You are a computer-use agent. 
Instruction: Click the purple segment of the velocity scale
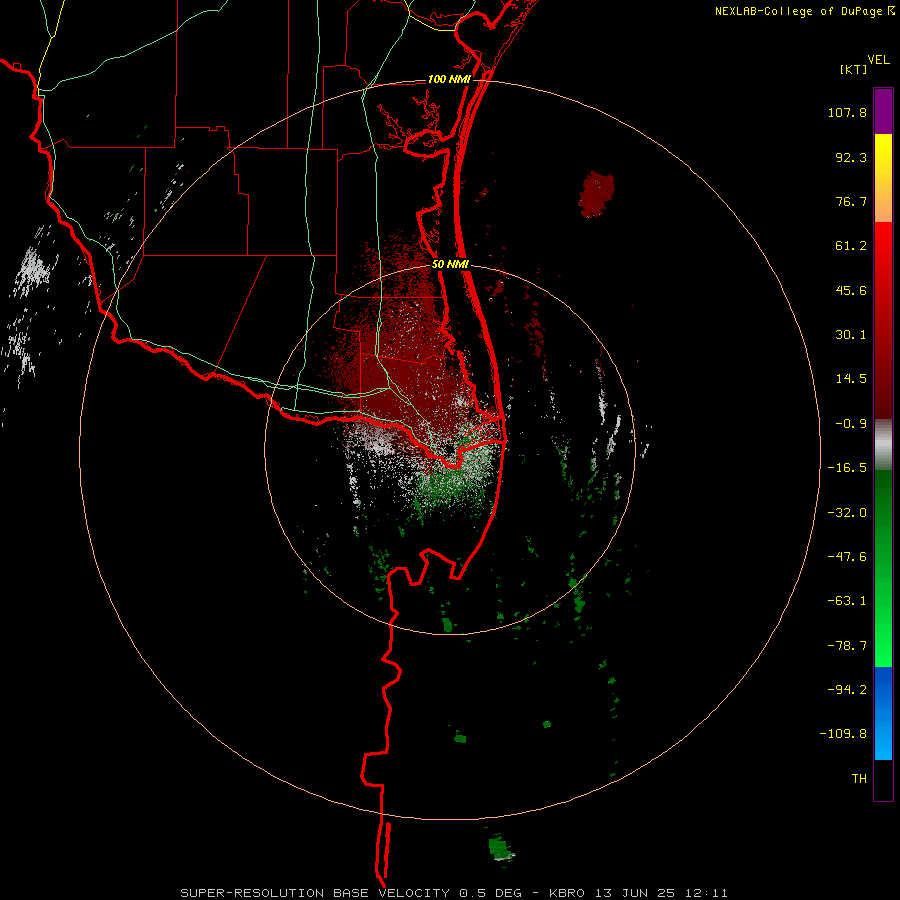click(x=883, y=111)
